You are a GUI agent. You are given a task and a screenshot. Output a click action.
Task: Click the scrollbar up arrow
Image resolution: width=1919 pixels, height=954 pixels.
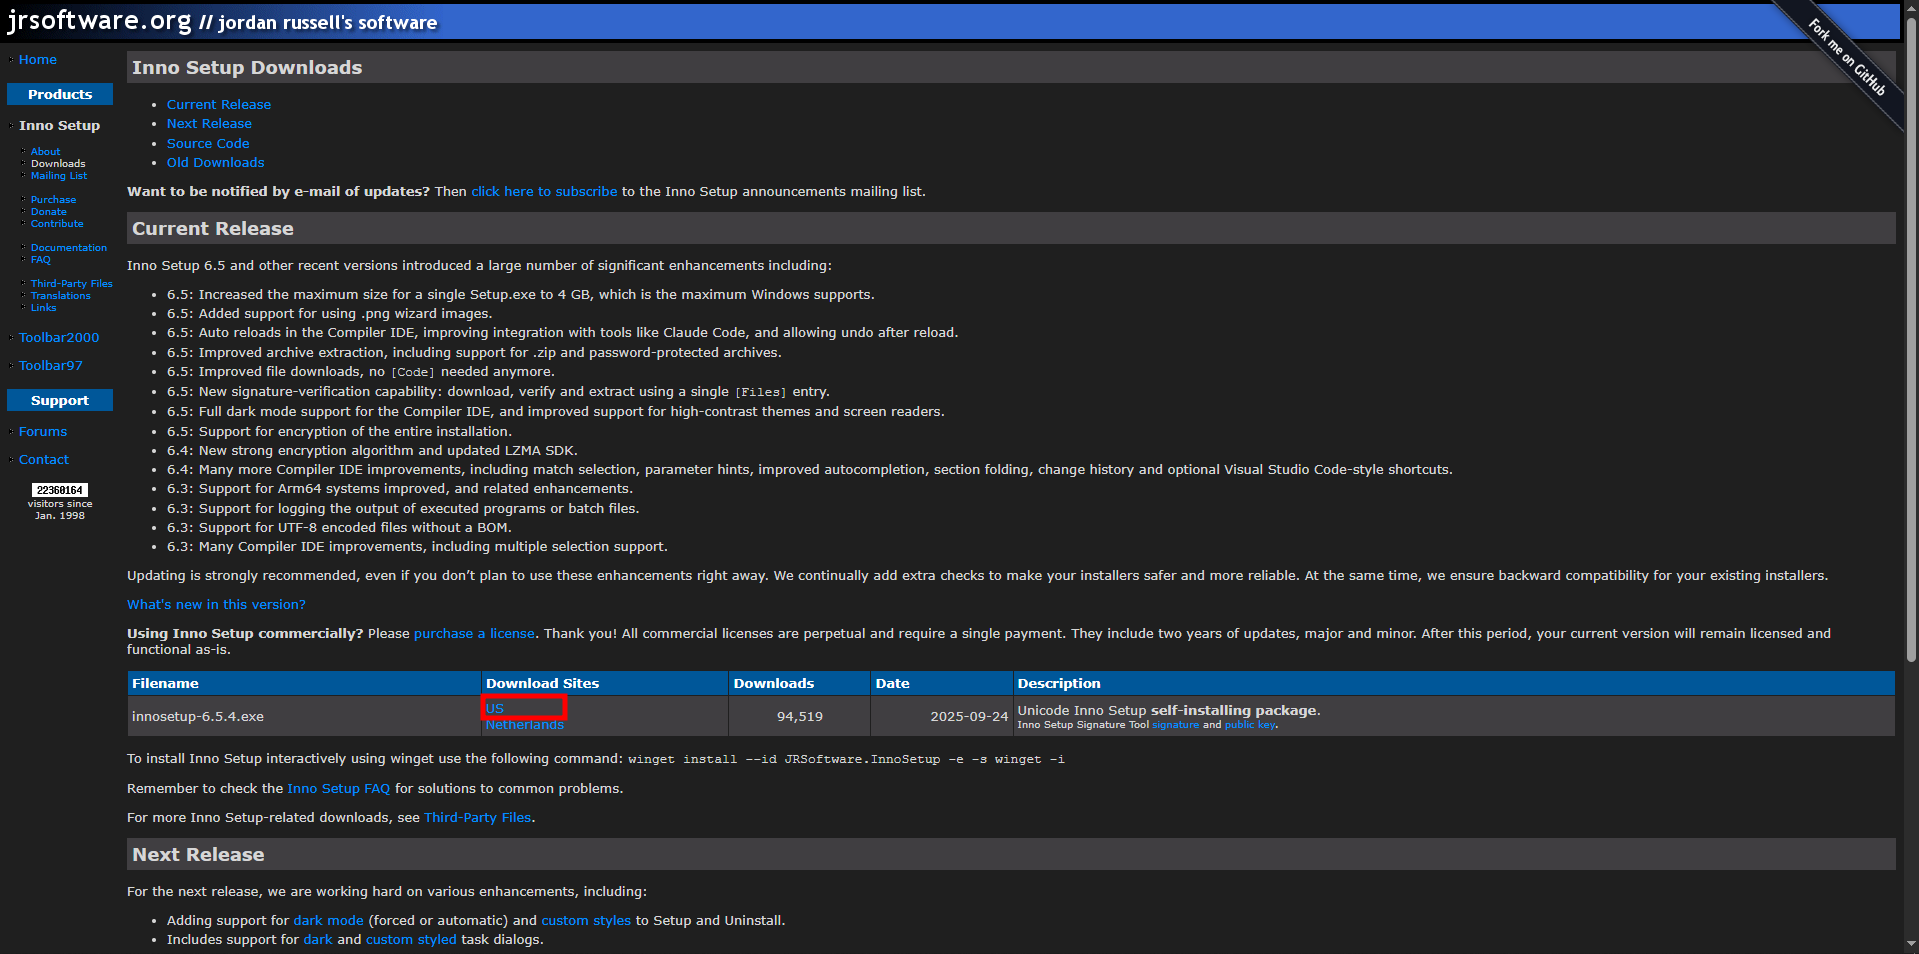(x=1911, y=8)
